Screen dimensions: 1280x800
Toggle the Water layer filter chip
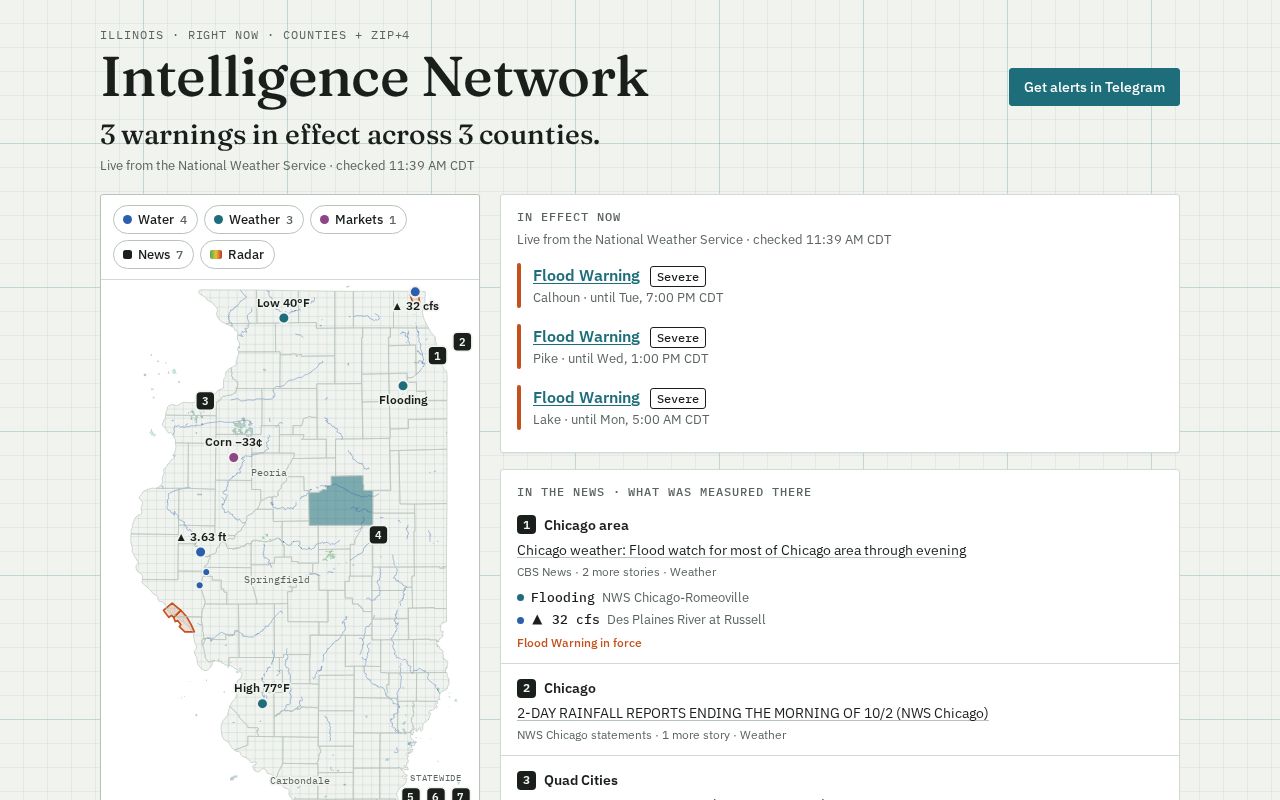tap(155, 220)
